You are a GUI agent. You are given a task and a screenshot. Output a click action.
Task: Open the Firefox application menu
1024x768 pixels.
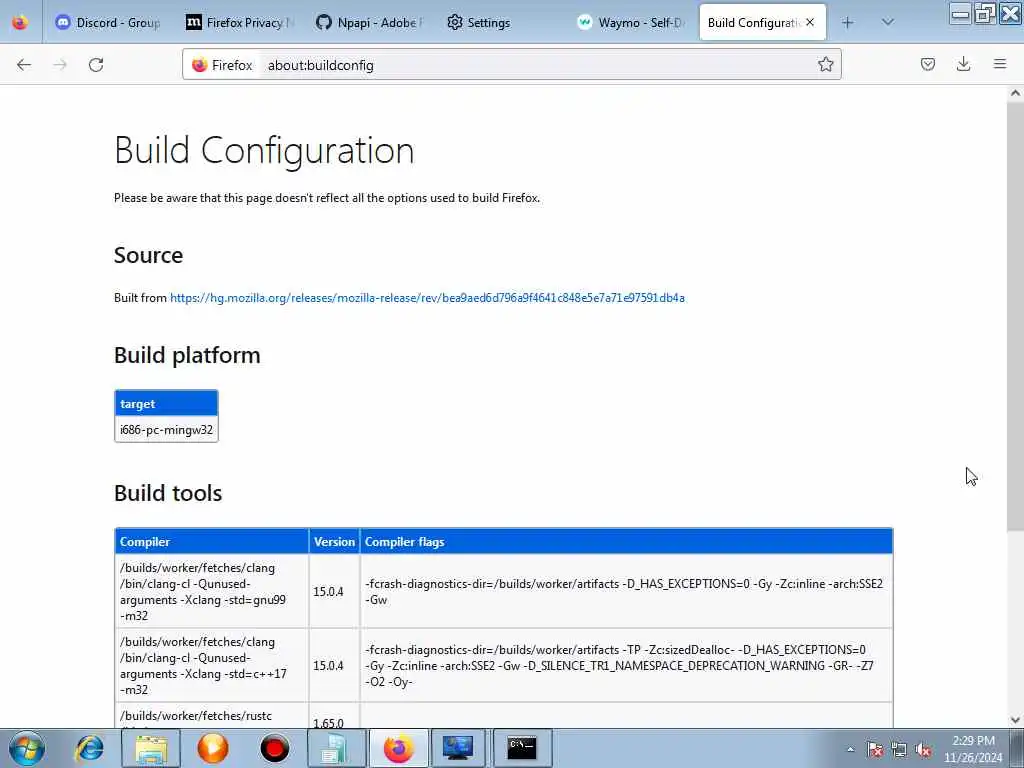click(1000, 64)
